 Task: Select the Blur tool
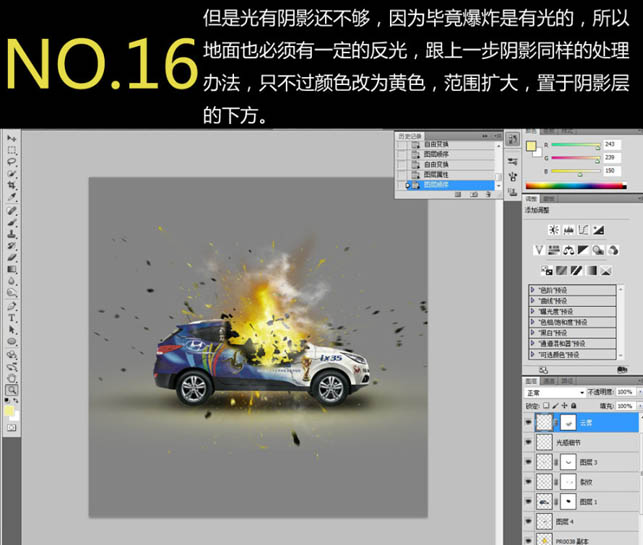[x=11, y=281]
